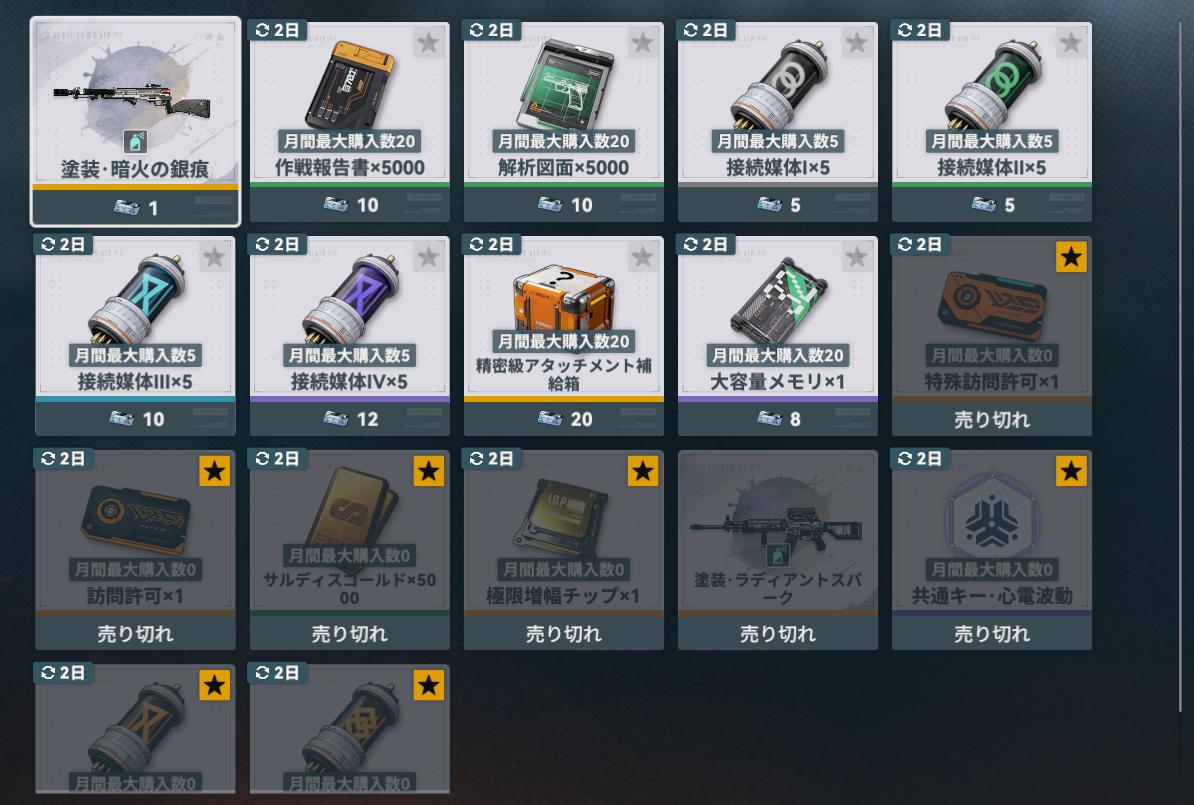Click the purple 接続媒体IV×5 canister icon
This screenshot has width=1194, height=805.
coord(350,299)
